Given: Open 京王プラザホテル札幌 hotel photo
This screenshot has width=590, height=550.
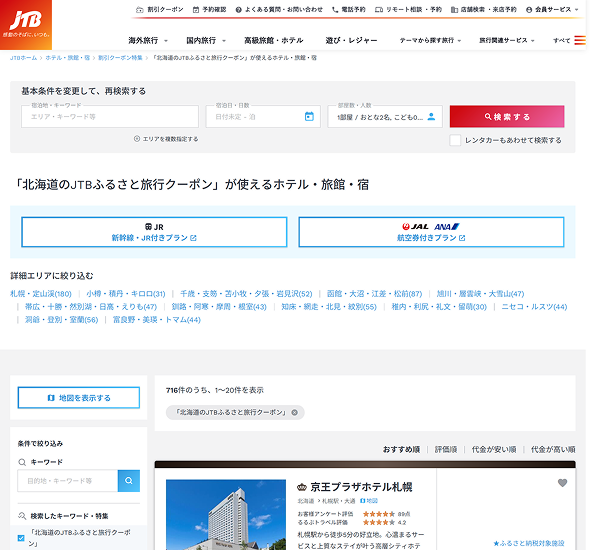Looking at the screenshot, I should click(226, 515).
